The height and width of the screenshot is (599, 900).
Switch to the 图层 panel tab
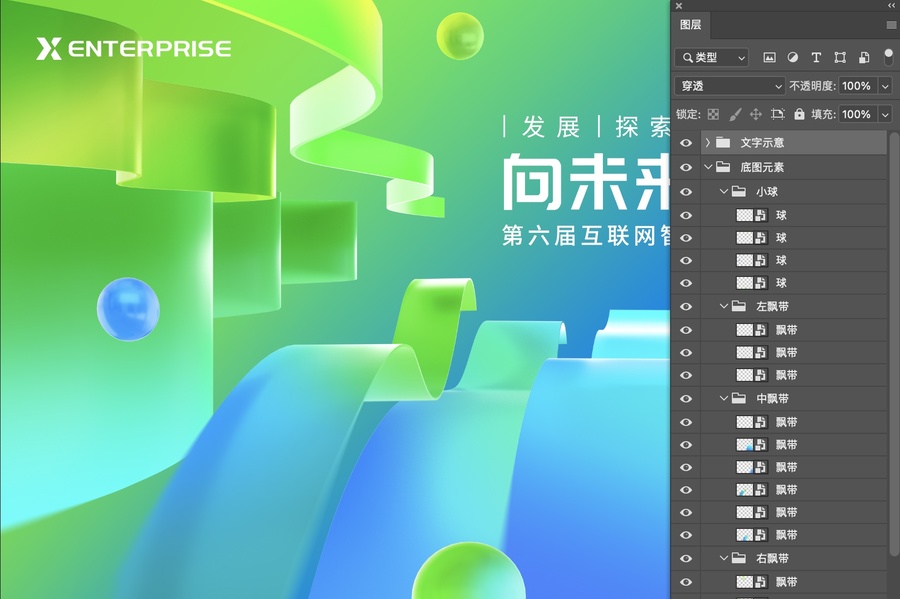point(690,25)
